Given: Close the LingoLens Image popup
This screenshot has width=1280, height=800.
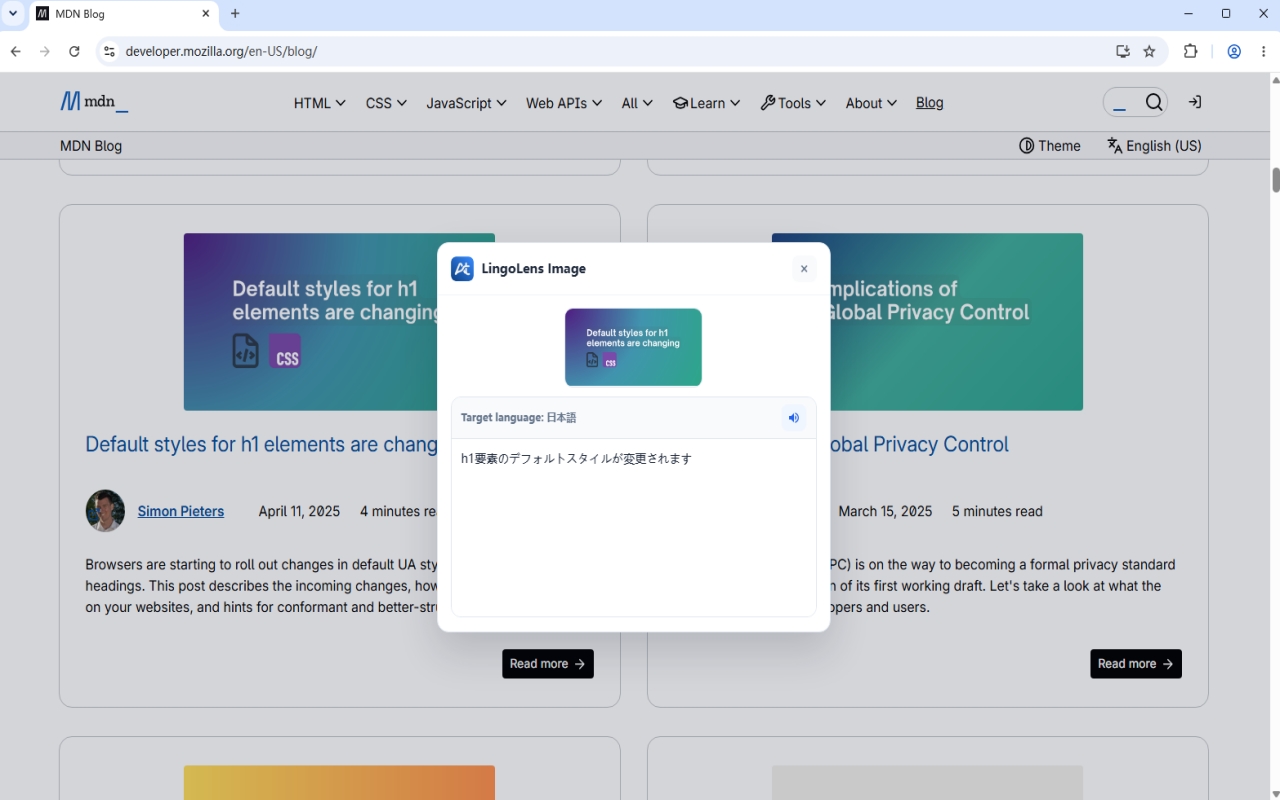Looking at the screenshot, I should click(804, 269).
